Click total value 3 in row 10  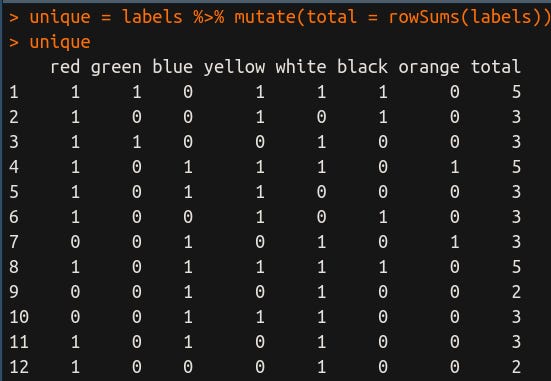(x=516, y=317)
